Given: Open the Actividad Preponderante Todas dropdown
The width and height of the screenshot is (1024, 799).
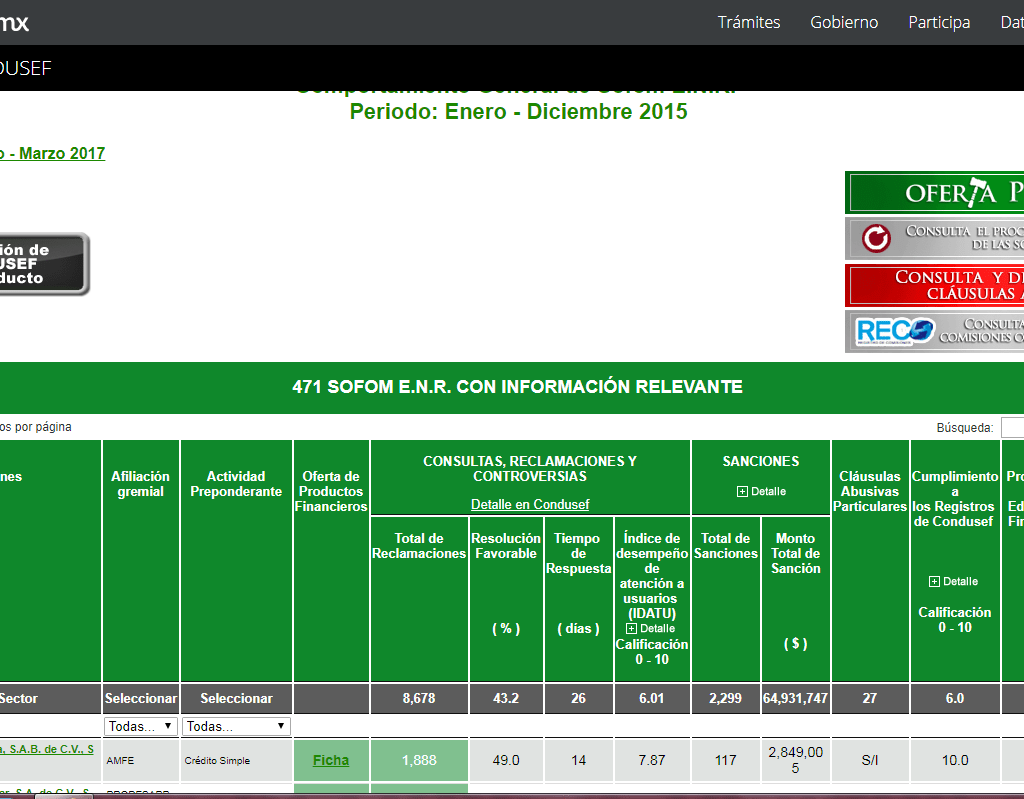Looking at the screenshot, I should click(x=236, y=726).
